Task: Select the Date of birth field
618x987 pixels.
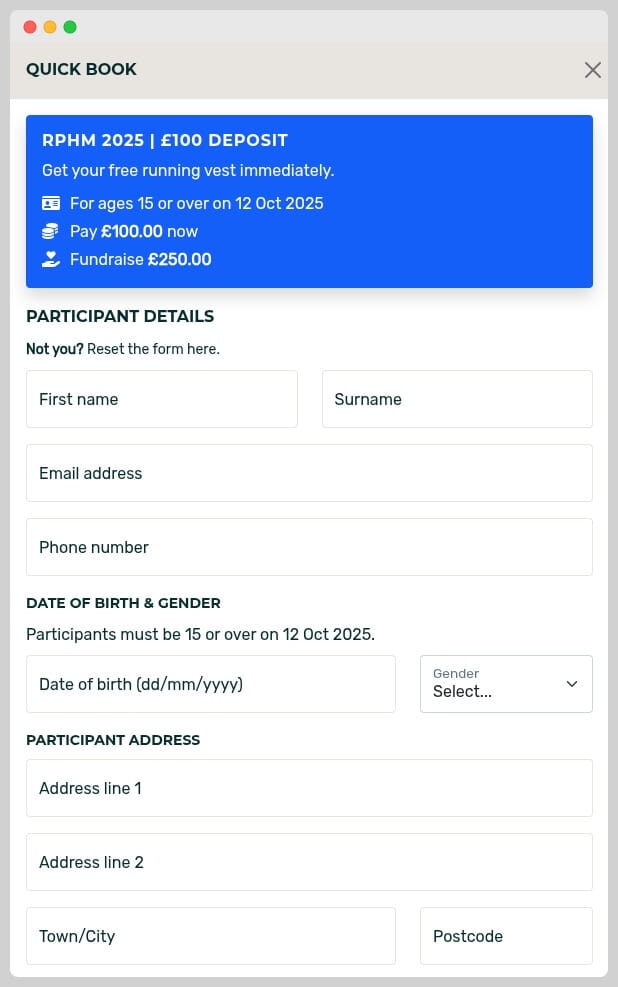Action: coord(211,684)
